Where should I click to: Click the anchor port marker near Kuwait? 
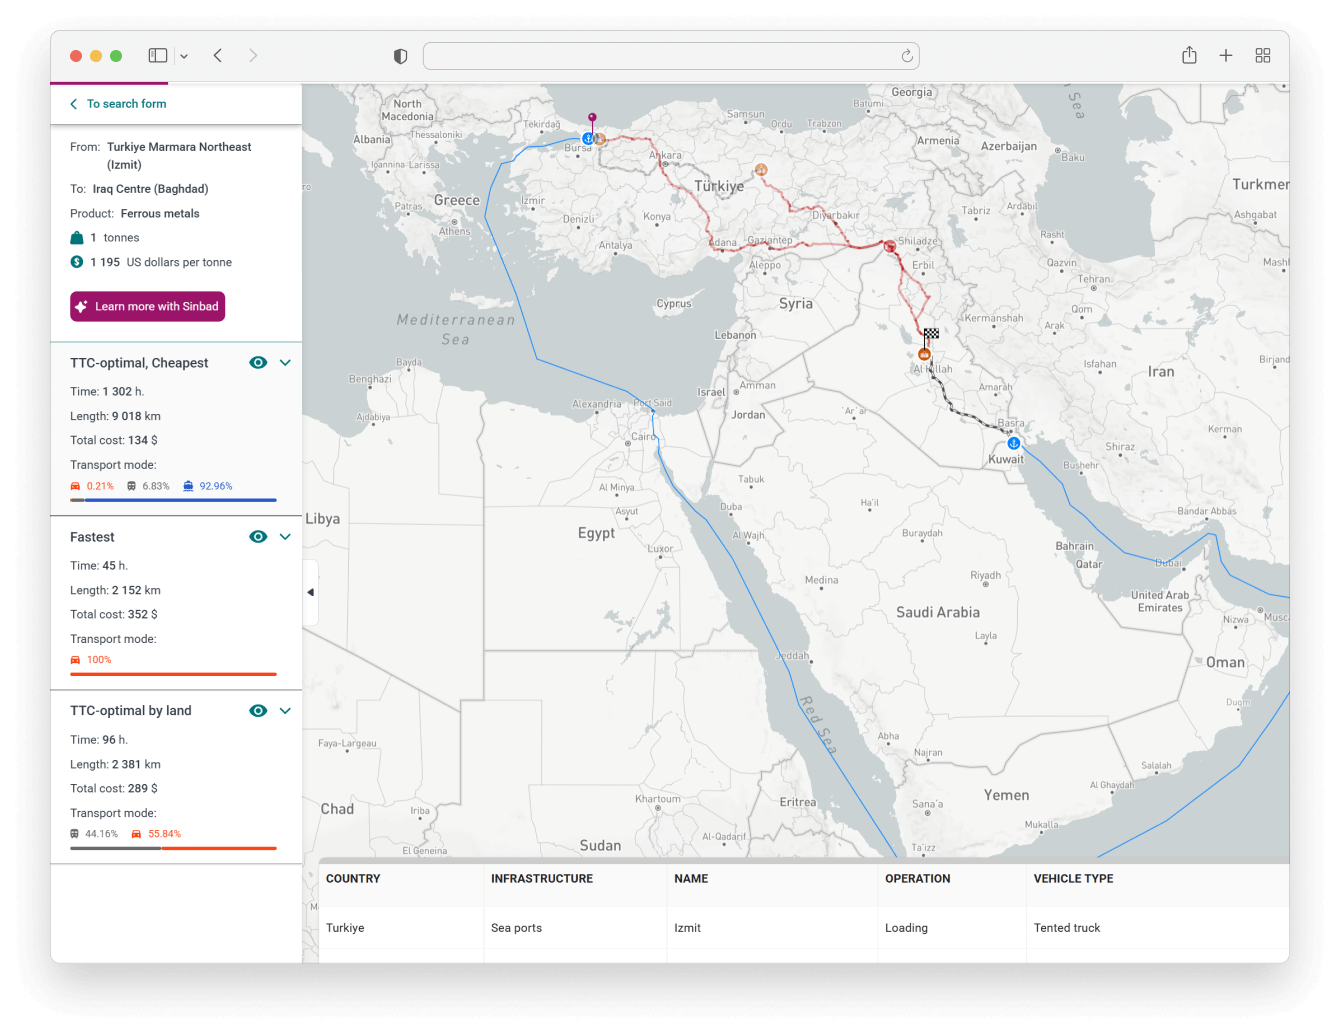(1013, 443)
